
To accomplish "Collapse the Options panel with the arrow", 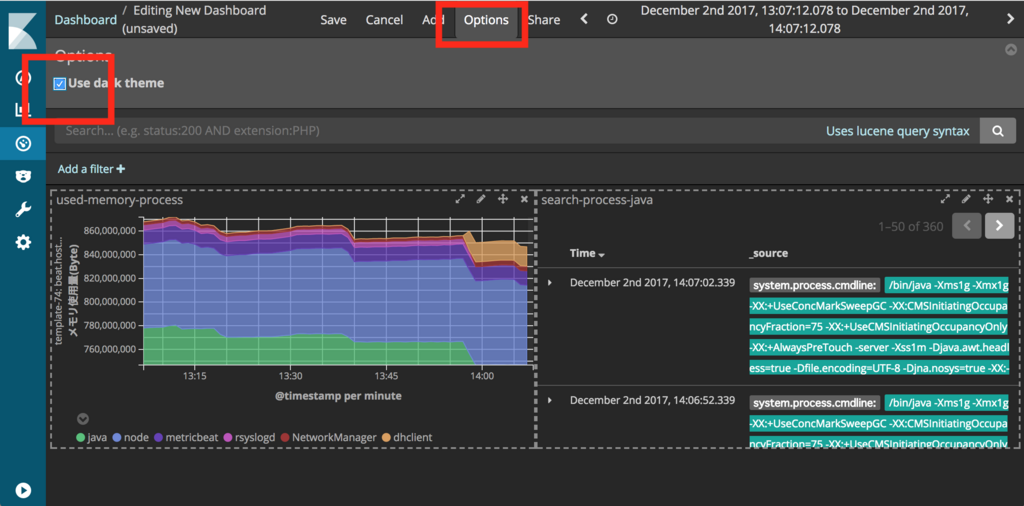I will click(1010, 49).
